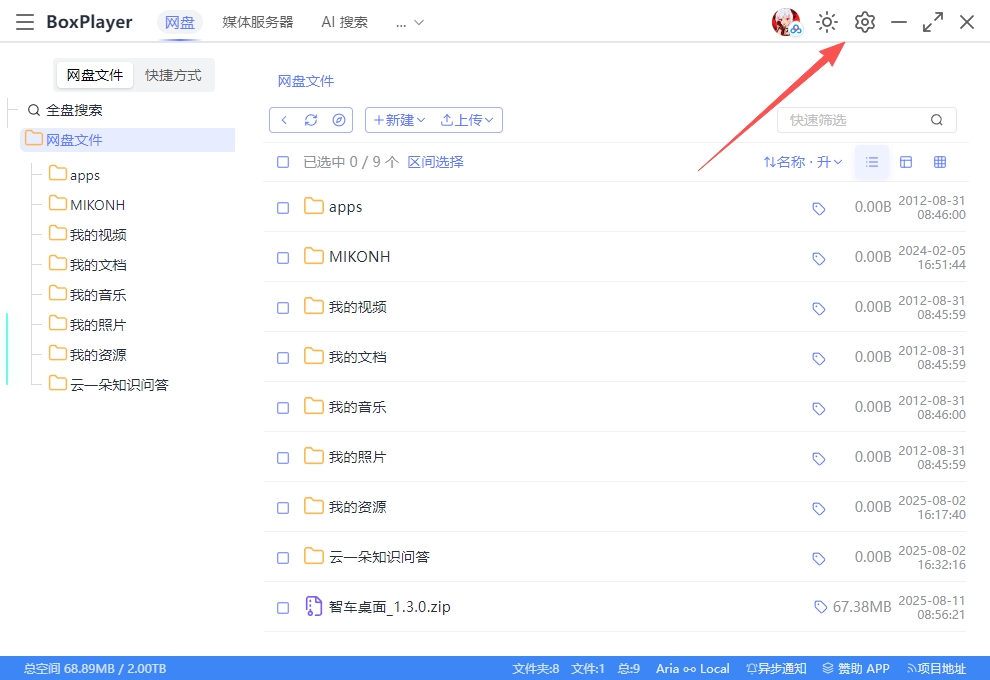Click the 网盘文件 breadcrumb link
This screenshot has width=990, height=680.
click(x=306, y=81)
